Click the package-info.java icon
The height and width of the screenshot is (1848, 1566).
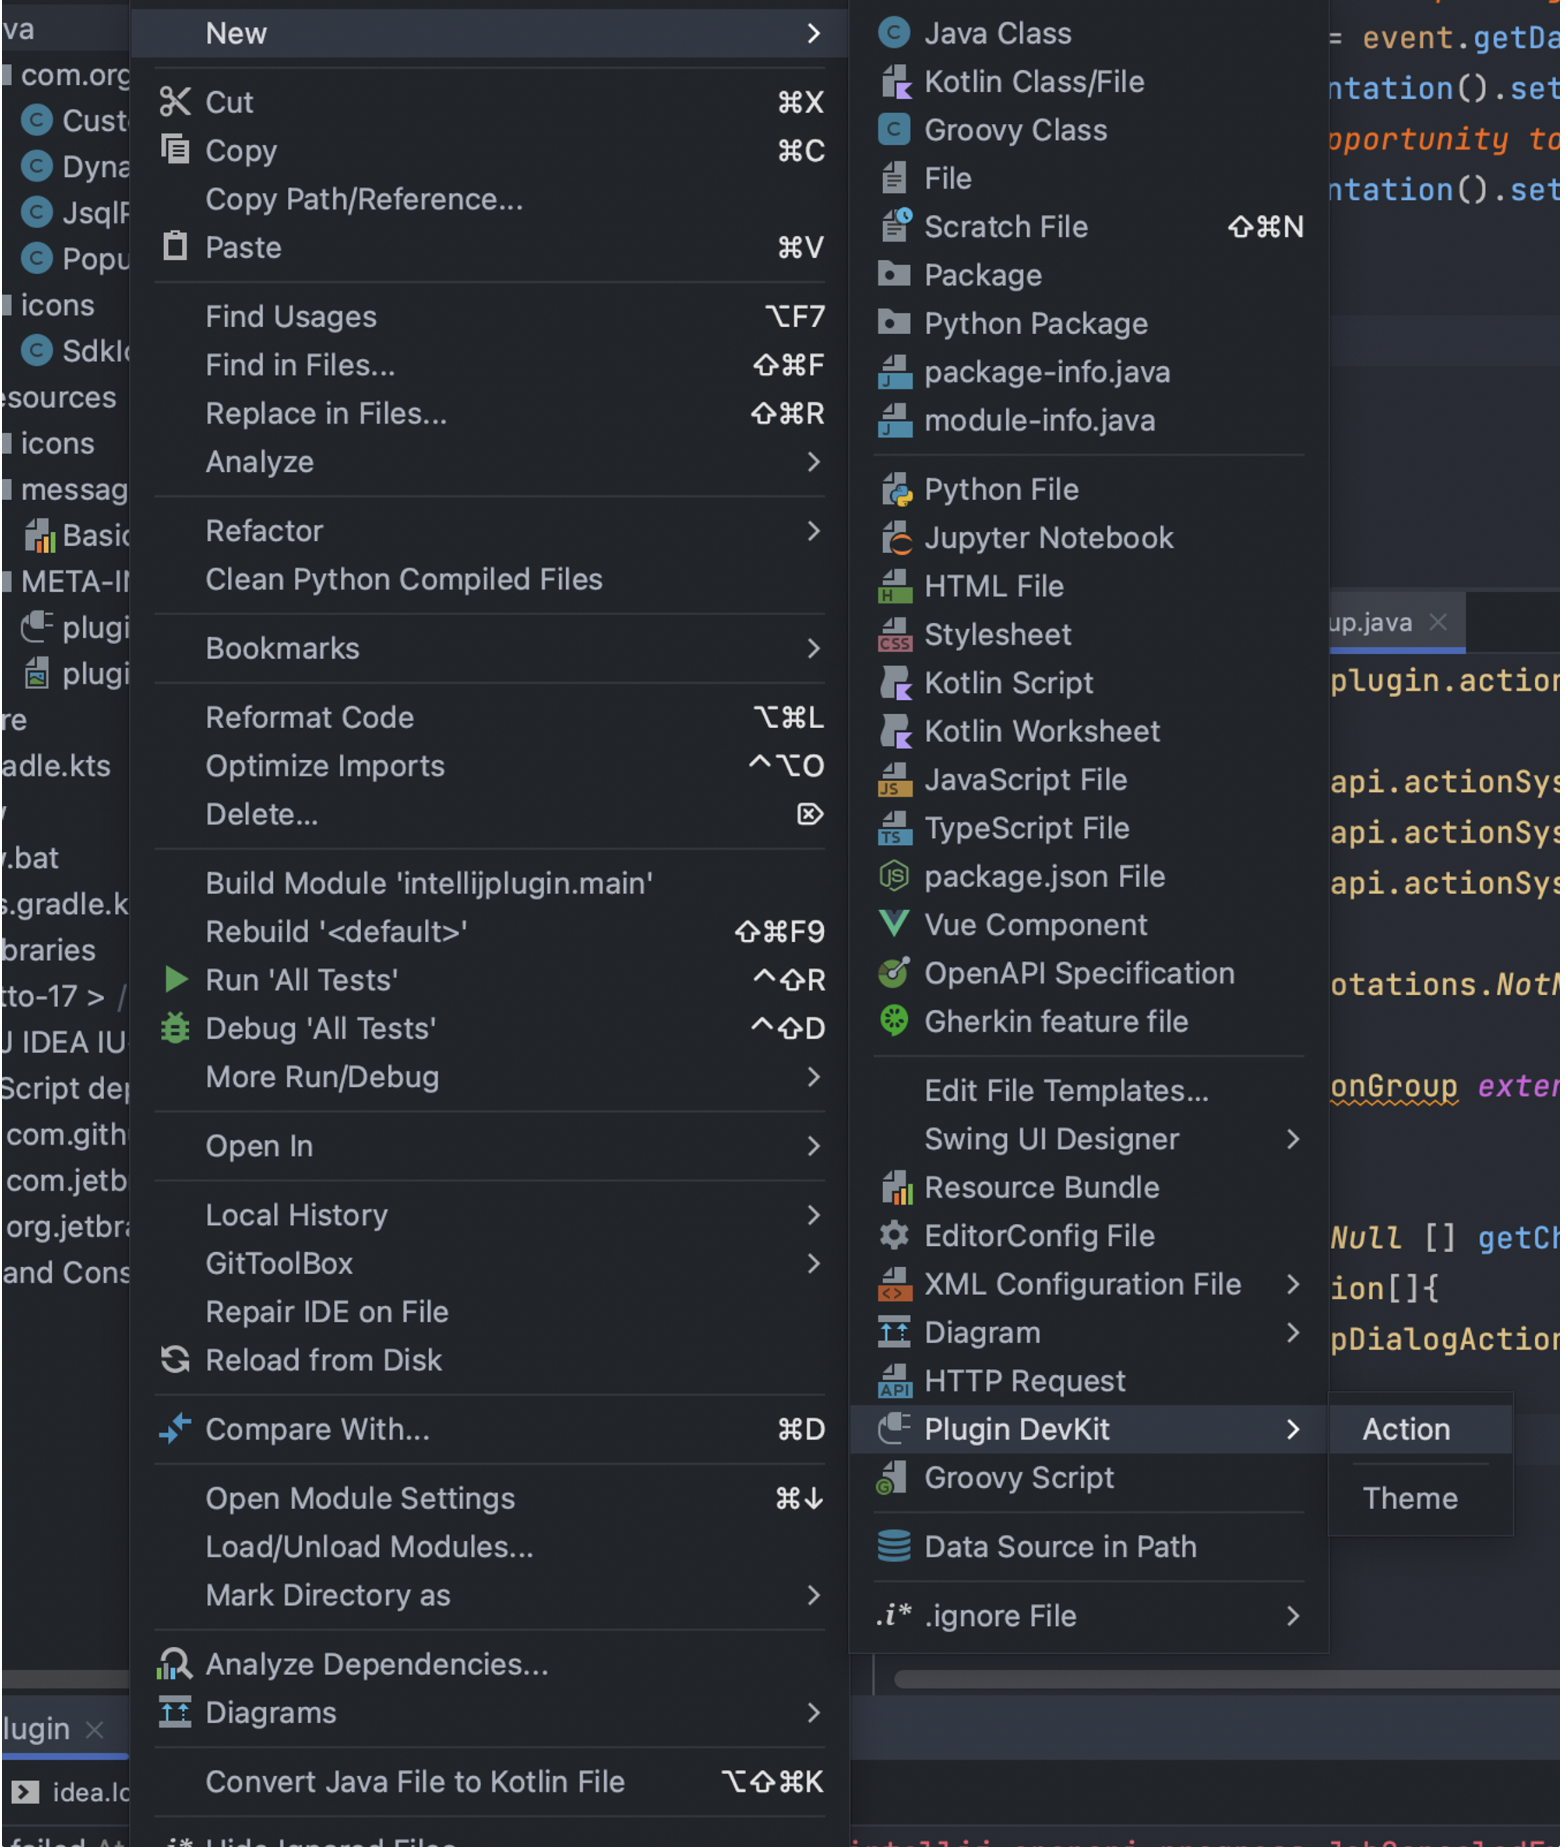pyautogui.click(x=896, y=372)
